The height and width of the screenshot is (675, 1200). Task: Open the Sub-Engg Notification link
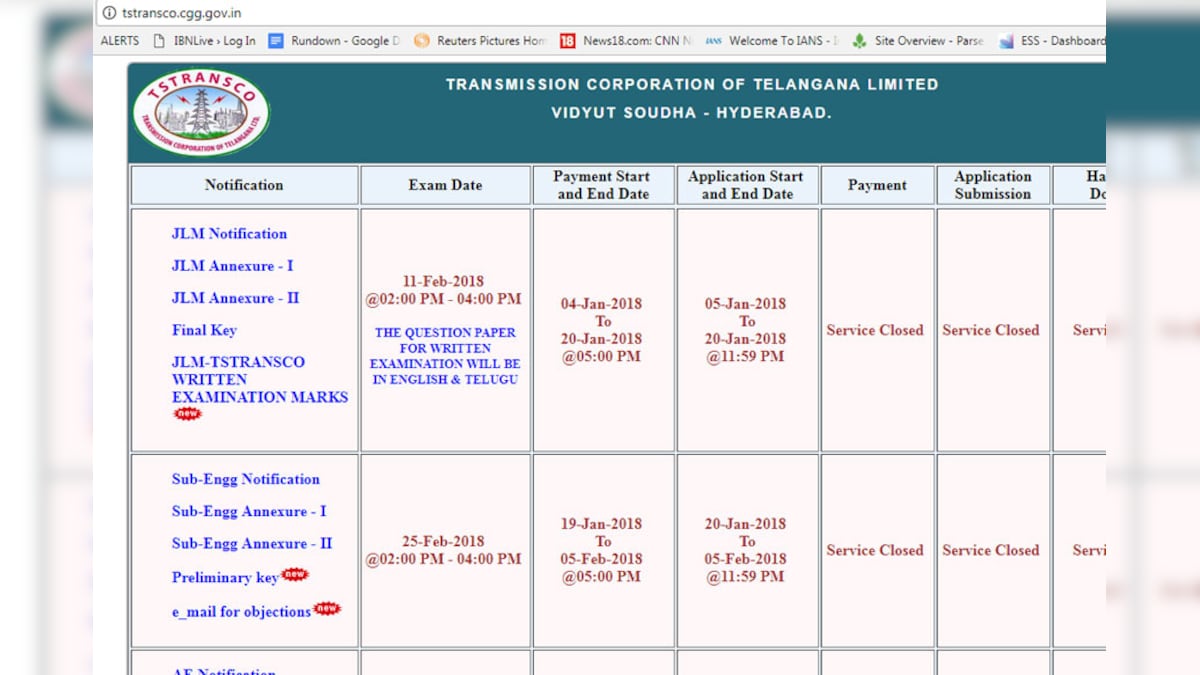pos(245,479)
